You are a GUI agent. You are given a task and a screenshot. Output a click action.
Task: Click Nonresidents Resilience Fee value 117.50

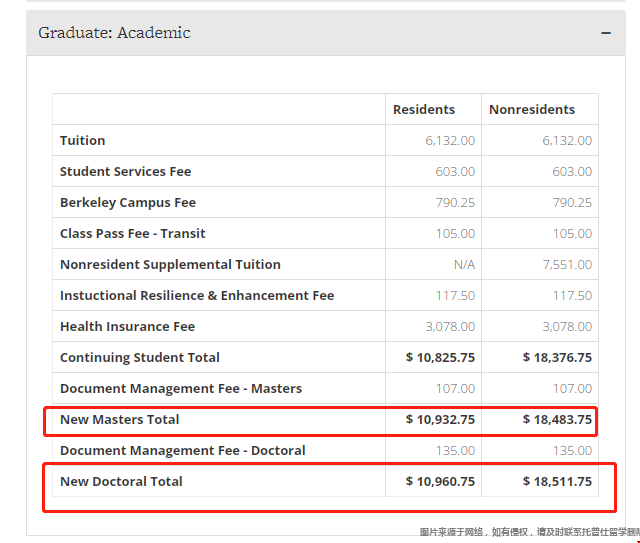click(x=572, y=296)
